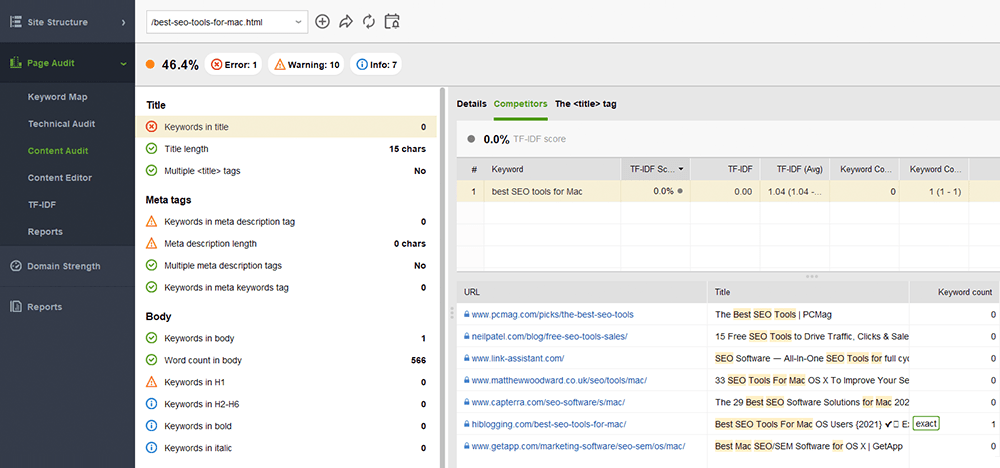Open getapp.com seo-sem os mac link
Image resolution: width=1000 pixels, height=468 pixels.
pos(578,446)
